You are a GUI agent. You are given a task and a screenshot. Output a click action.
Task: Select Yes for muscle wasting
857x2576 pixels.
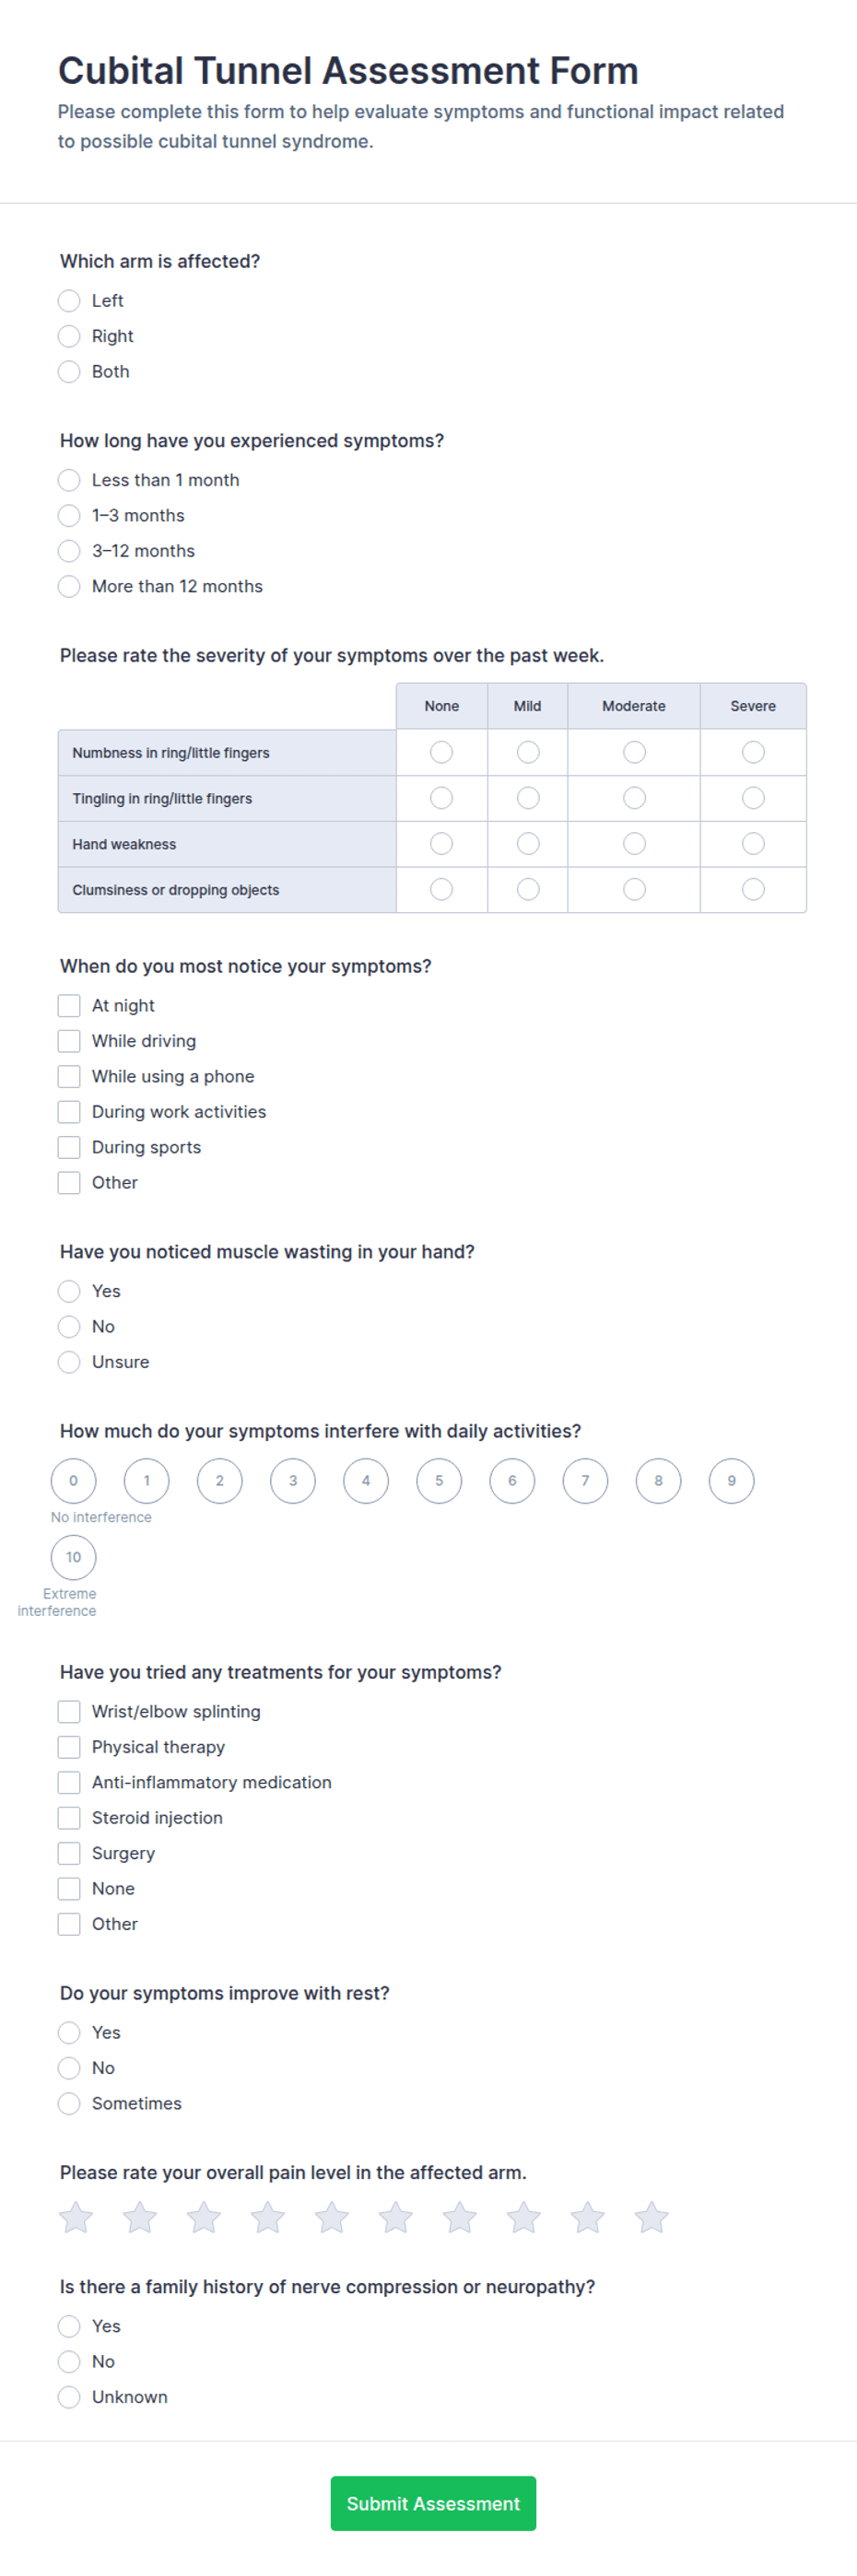[x=69, y=1291]
